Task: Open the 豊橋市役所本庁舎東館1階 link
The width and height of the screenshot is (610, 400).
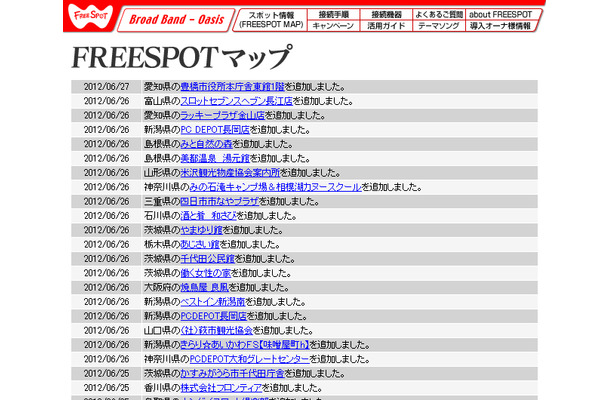Action: click(x=232, y=87)
